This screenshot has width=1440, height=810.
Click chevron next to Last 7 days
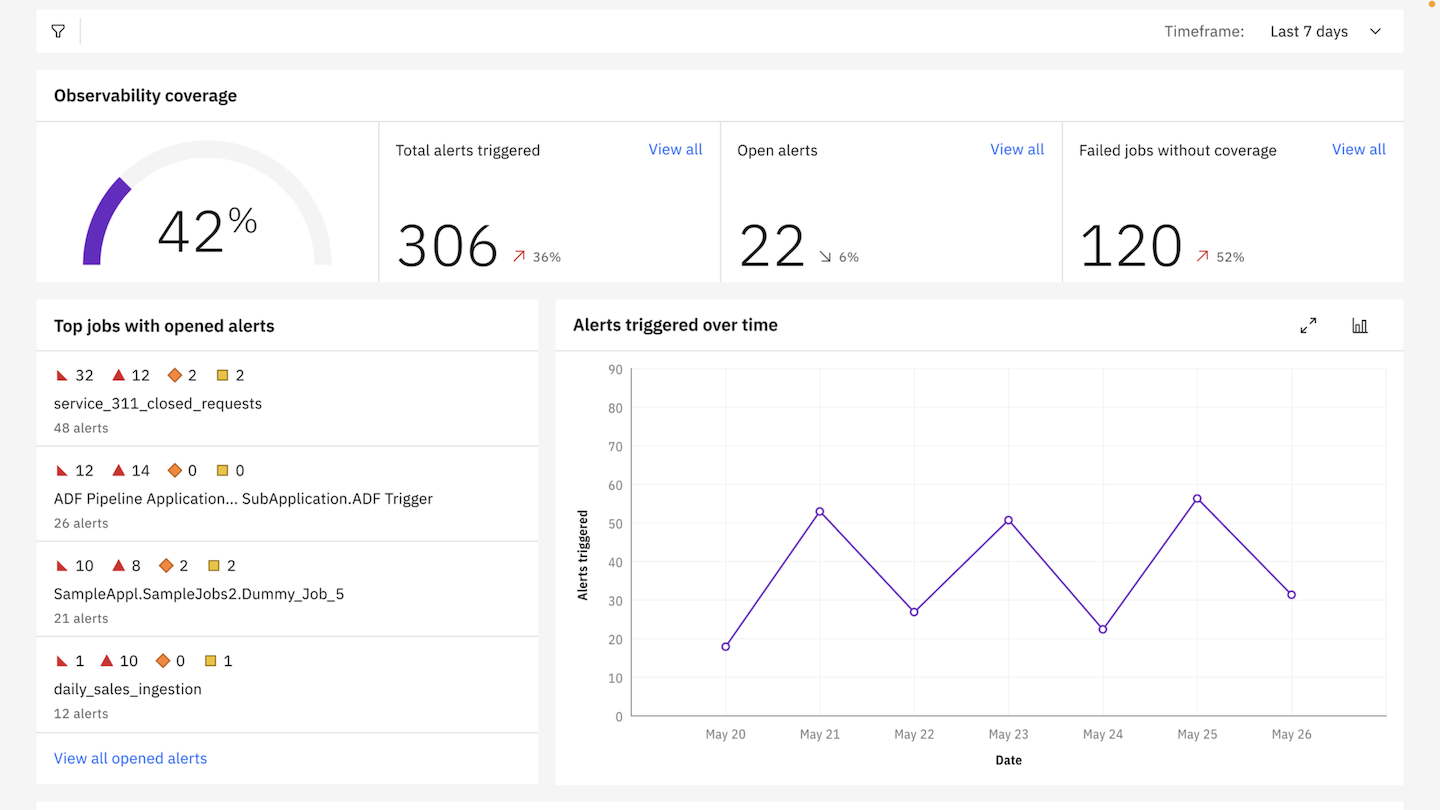click(1375, 32)
